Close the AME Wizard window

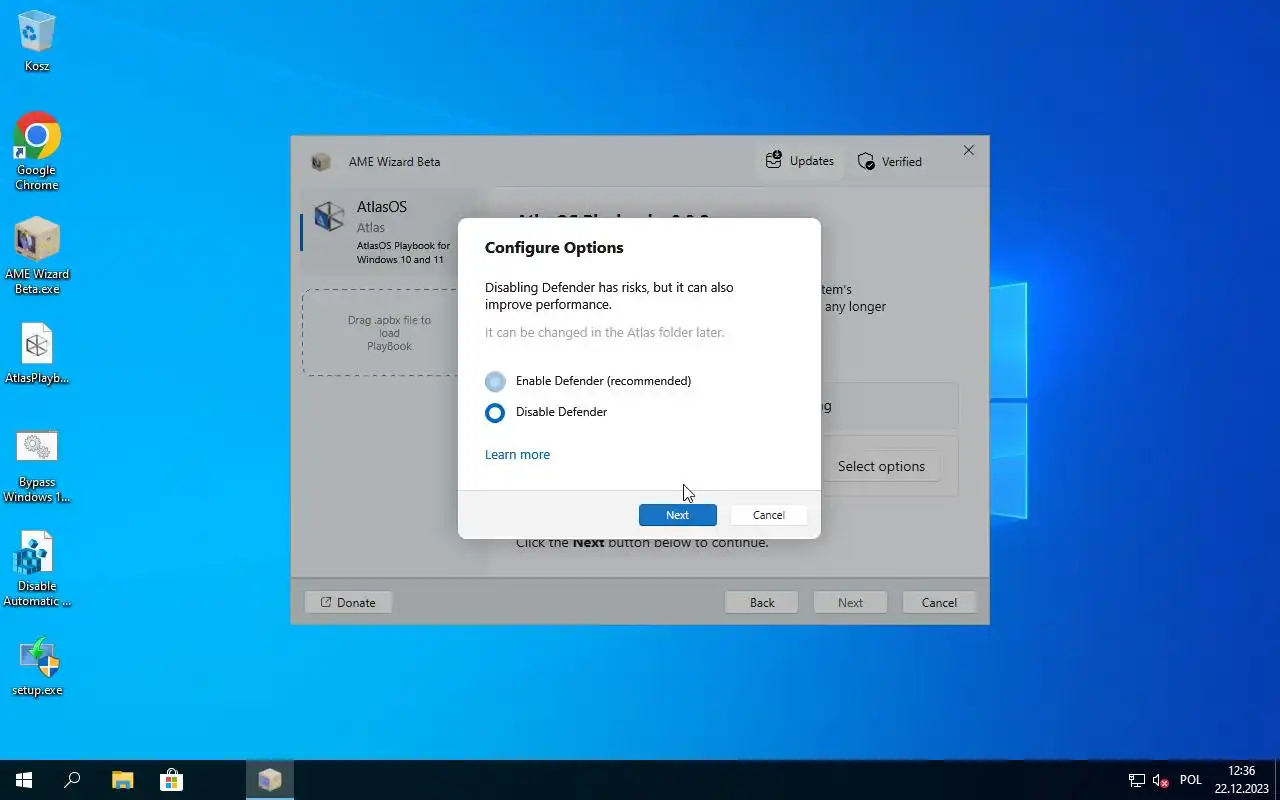968,150
